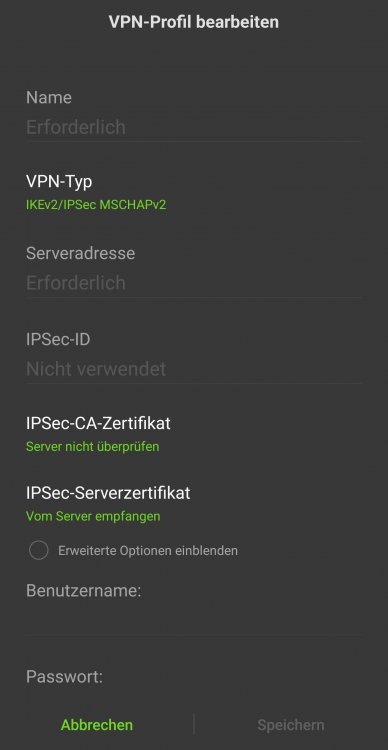Focus the Benutzername input field

click(194, 621)
